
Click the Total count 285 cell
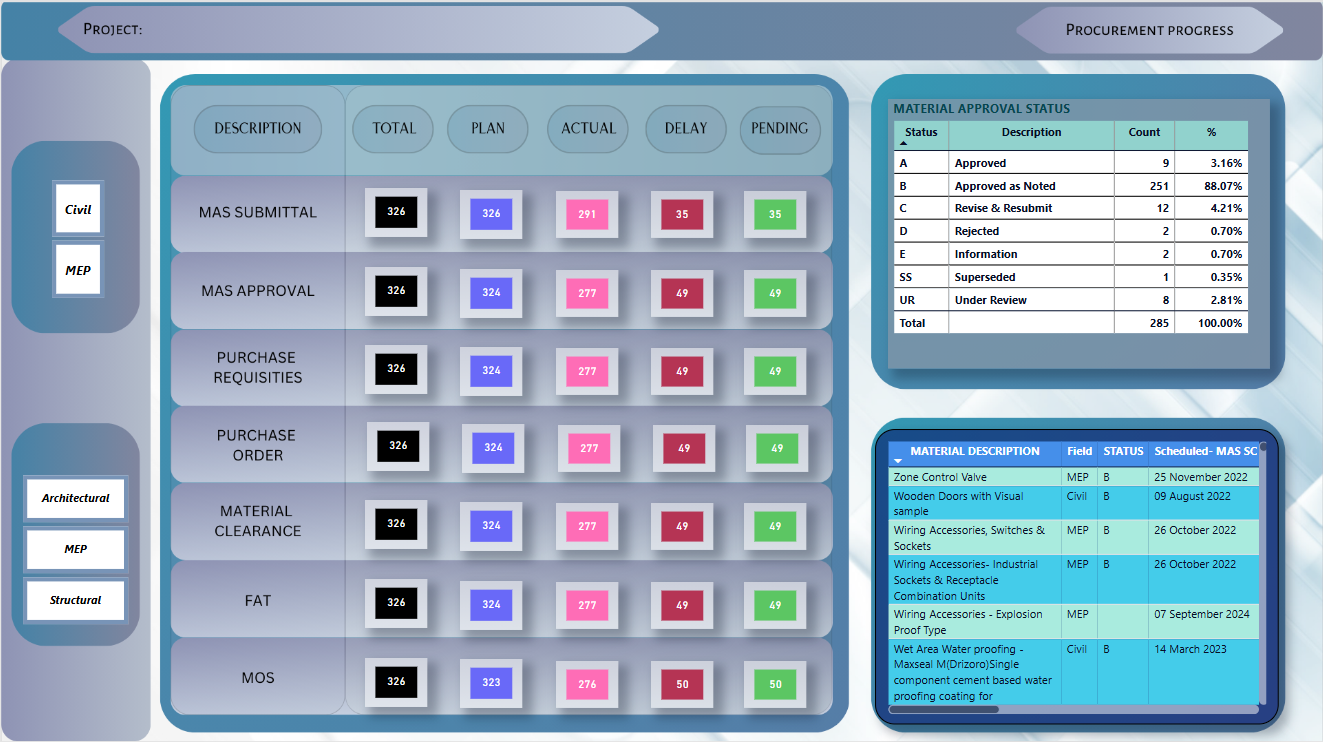[1144, 323]
